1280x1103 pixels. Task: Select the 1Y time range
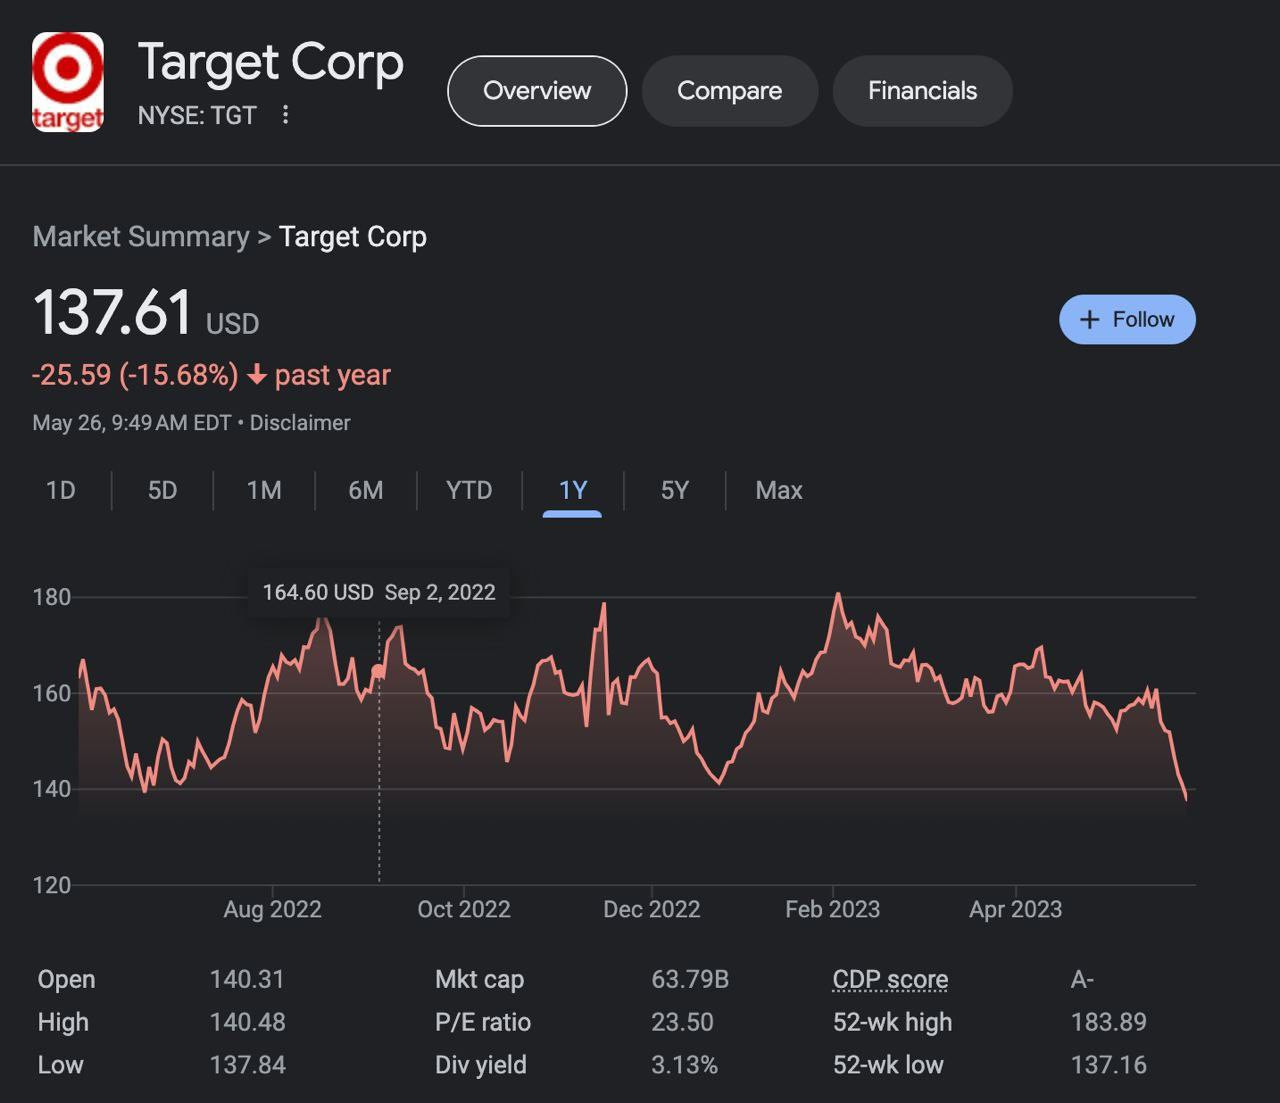pyautogui.click(x=572, y=490)
